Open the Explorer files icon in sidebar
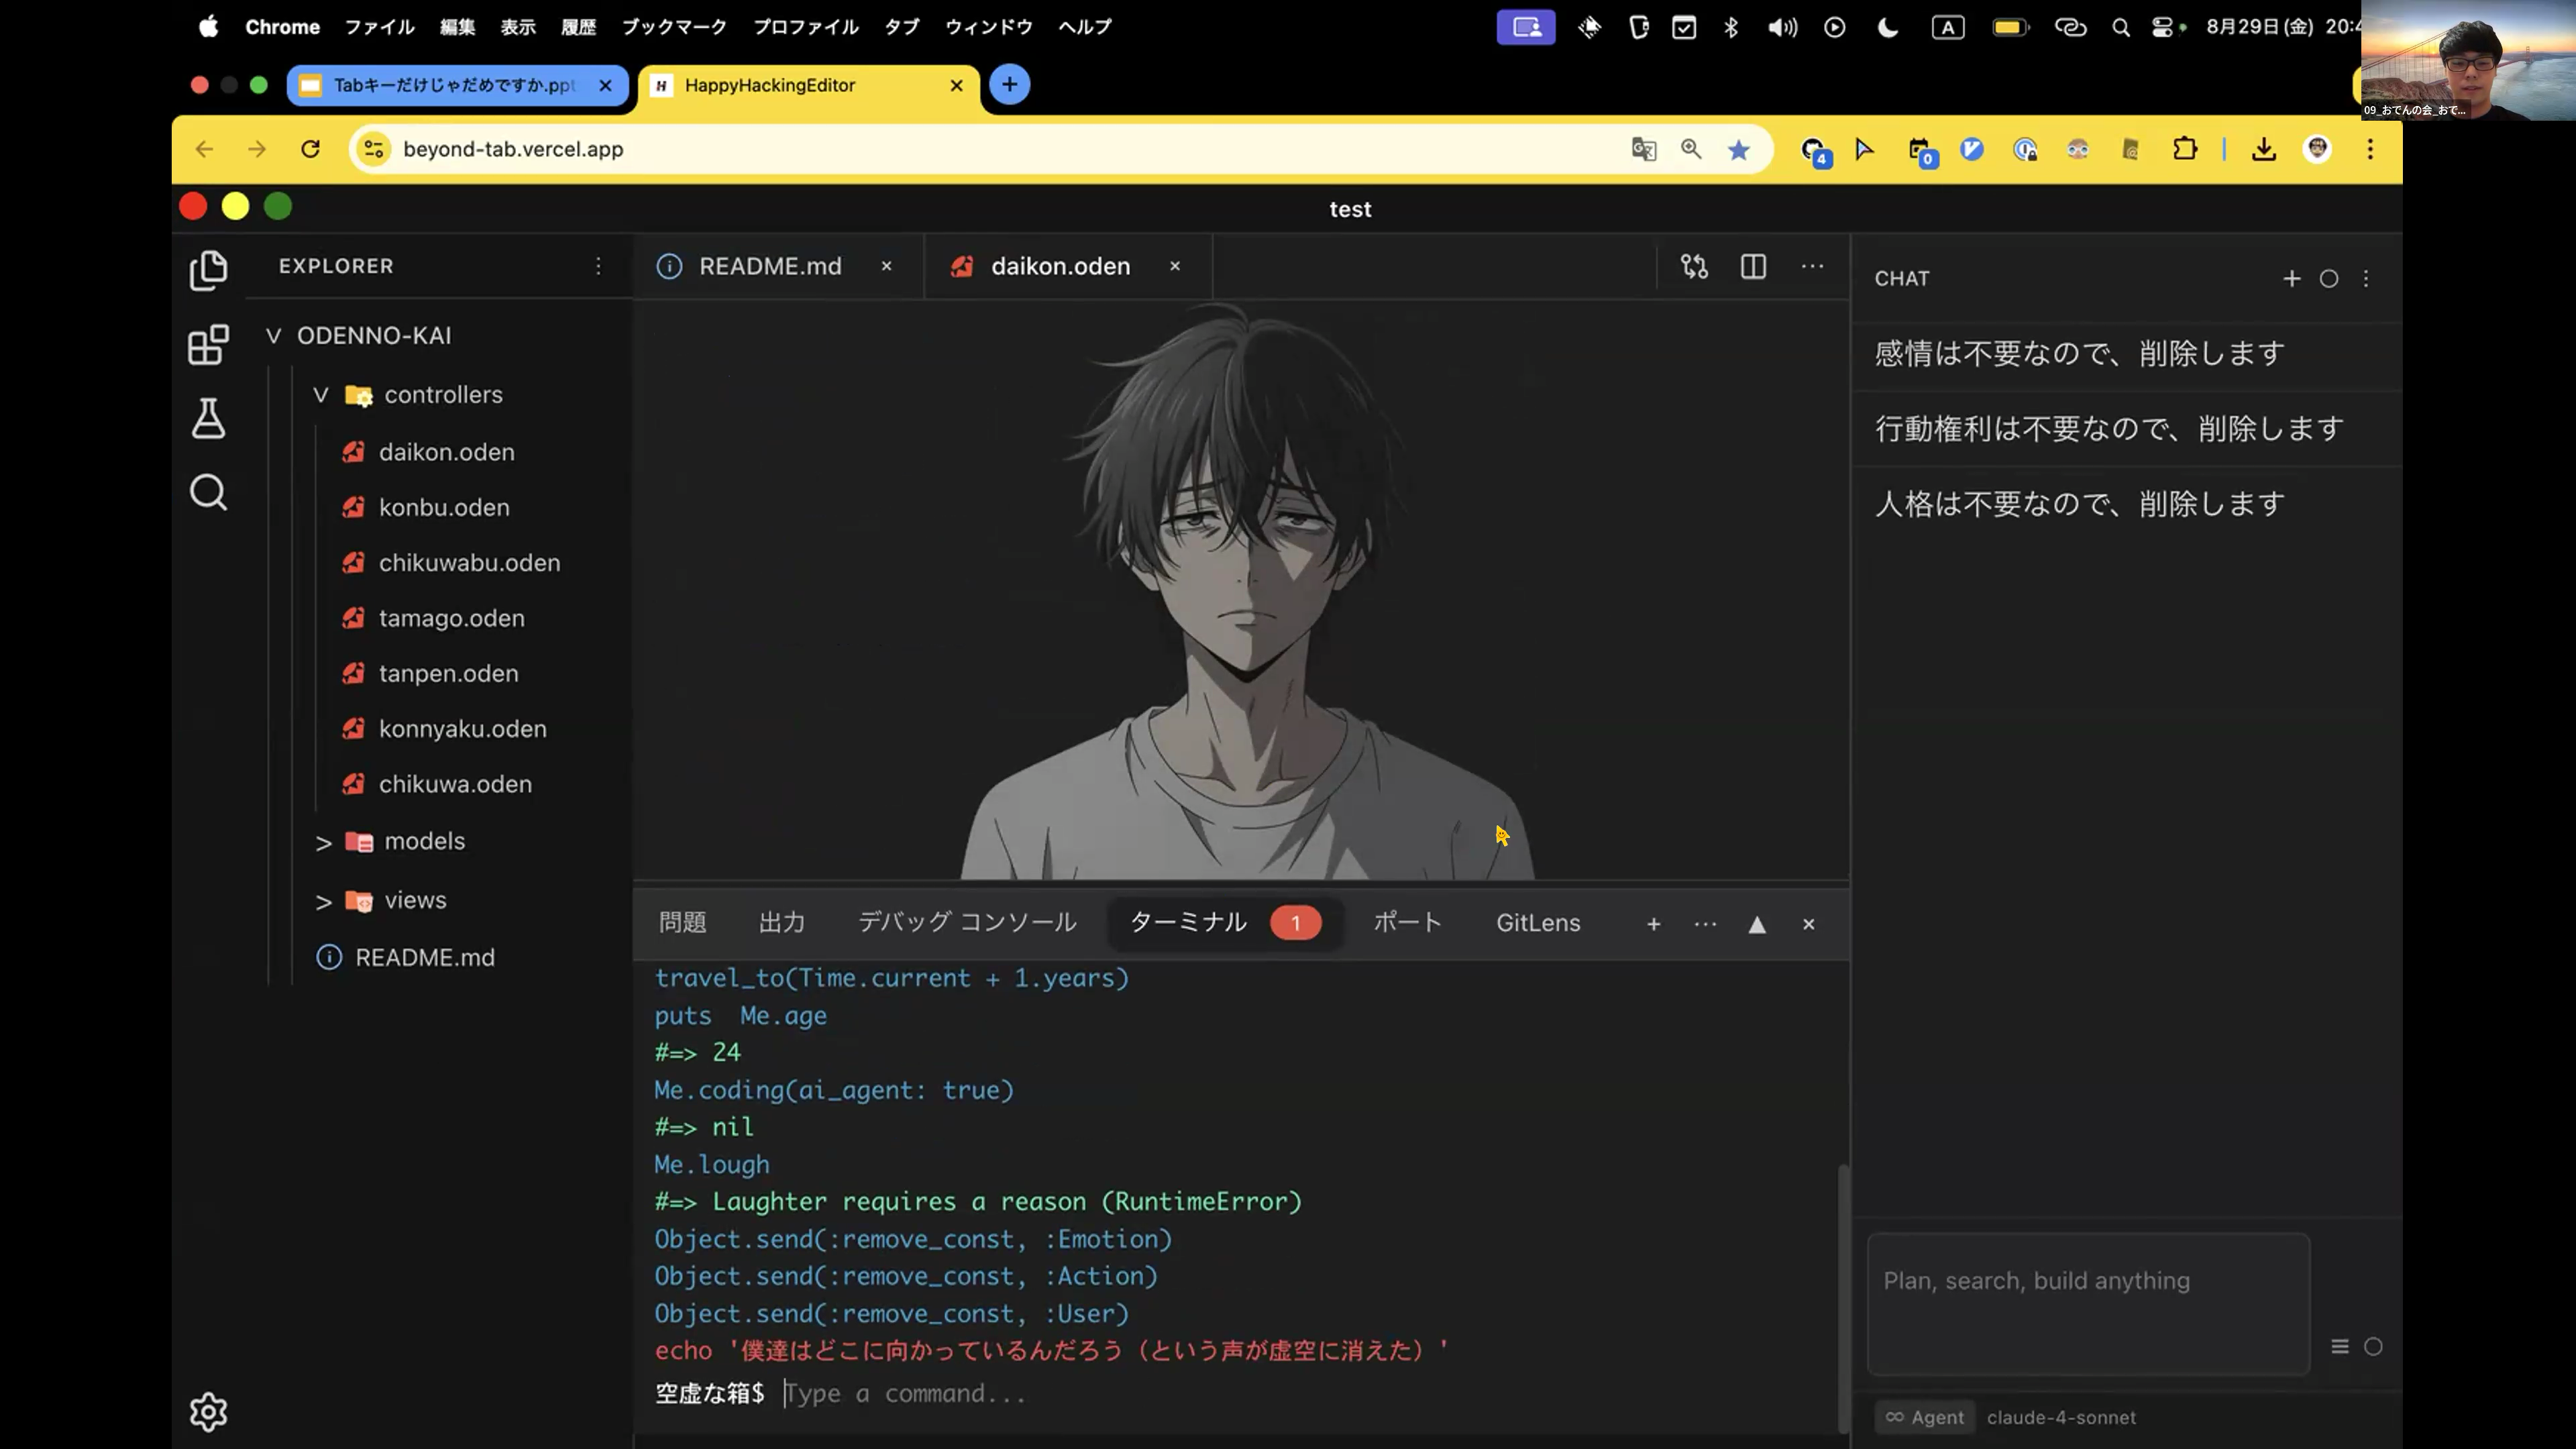 [208, 270]
